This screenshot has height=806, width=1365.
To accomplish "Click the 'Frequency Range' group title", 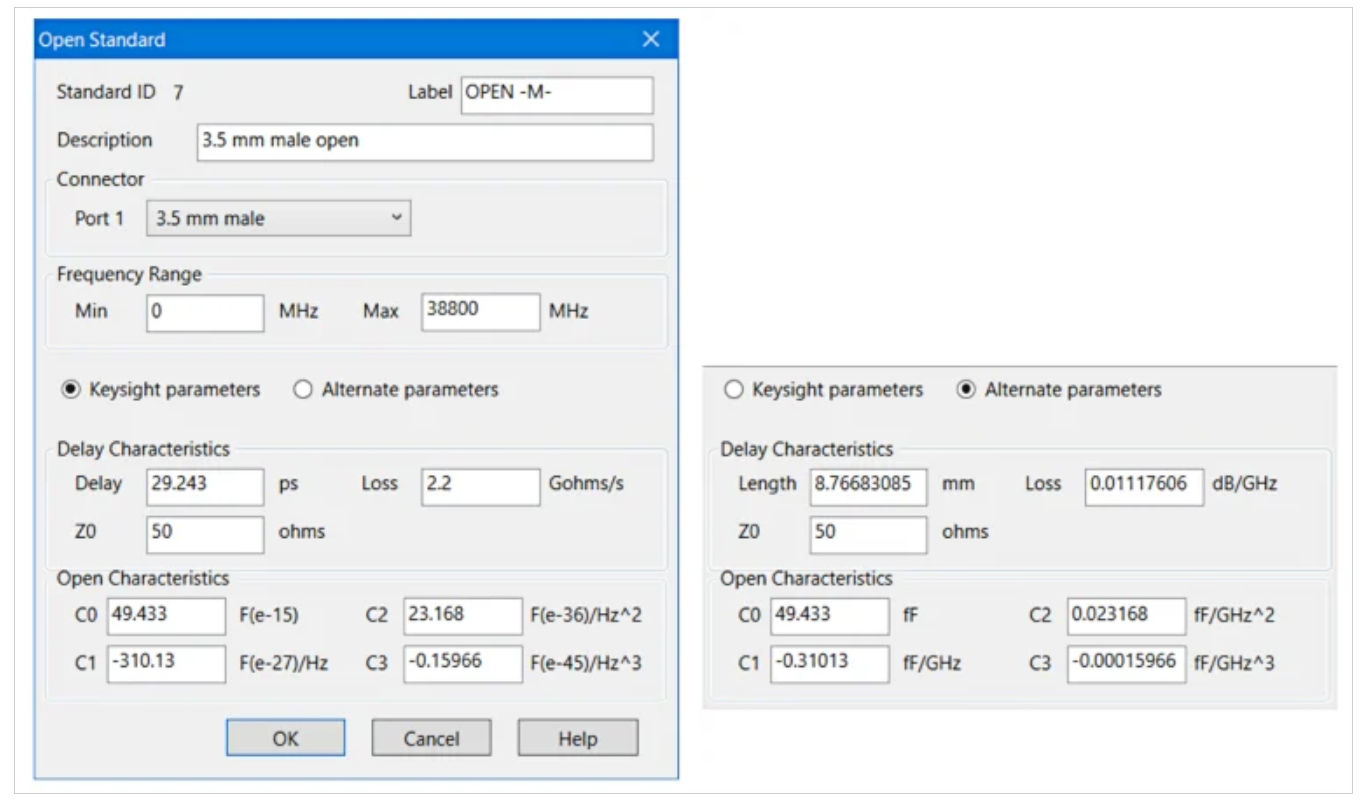I will coord(128,274).
